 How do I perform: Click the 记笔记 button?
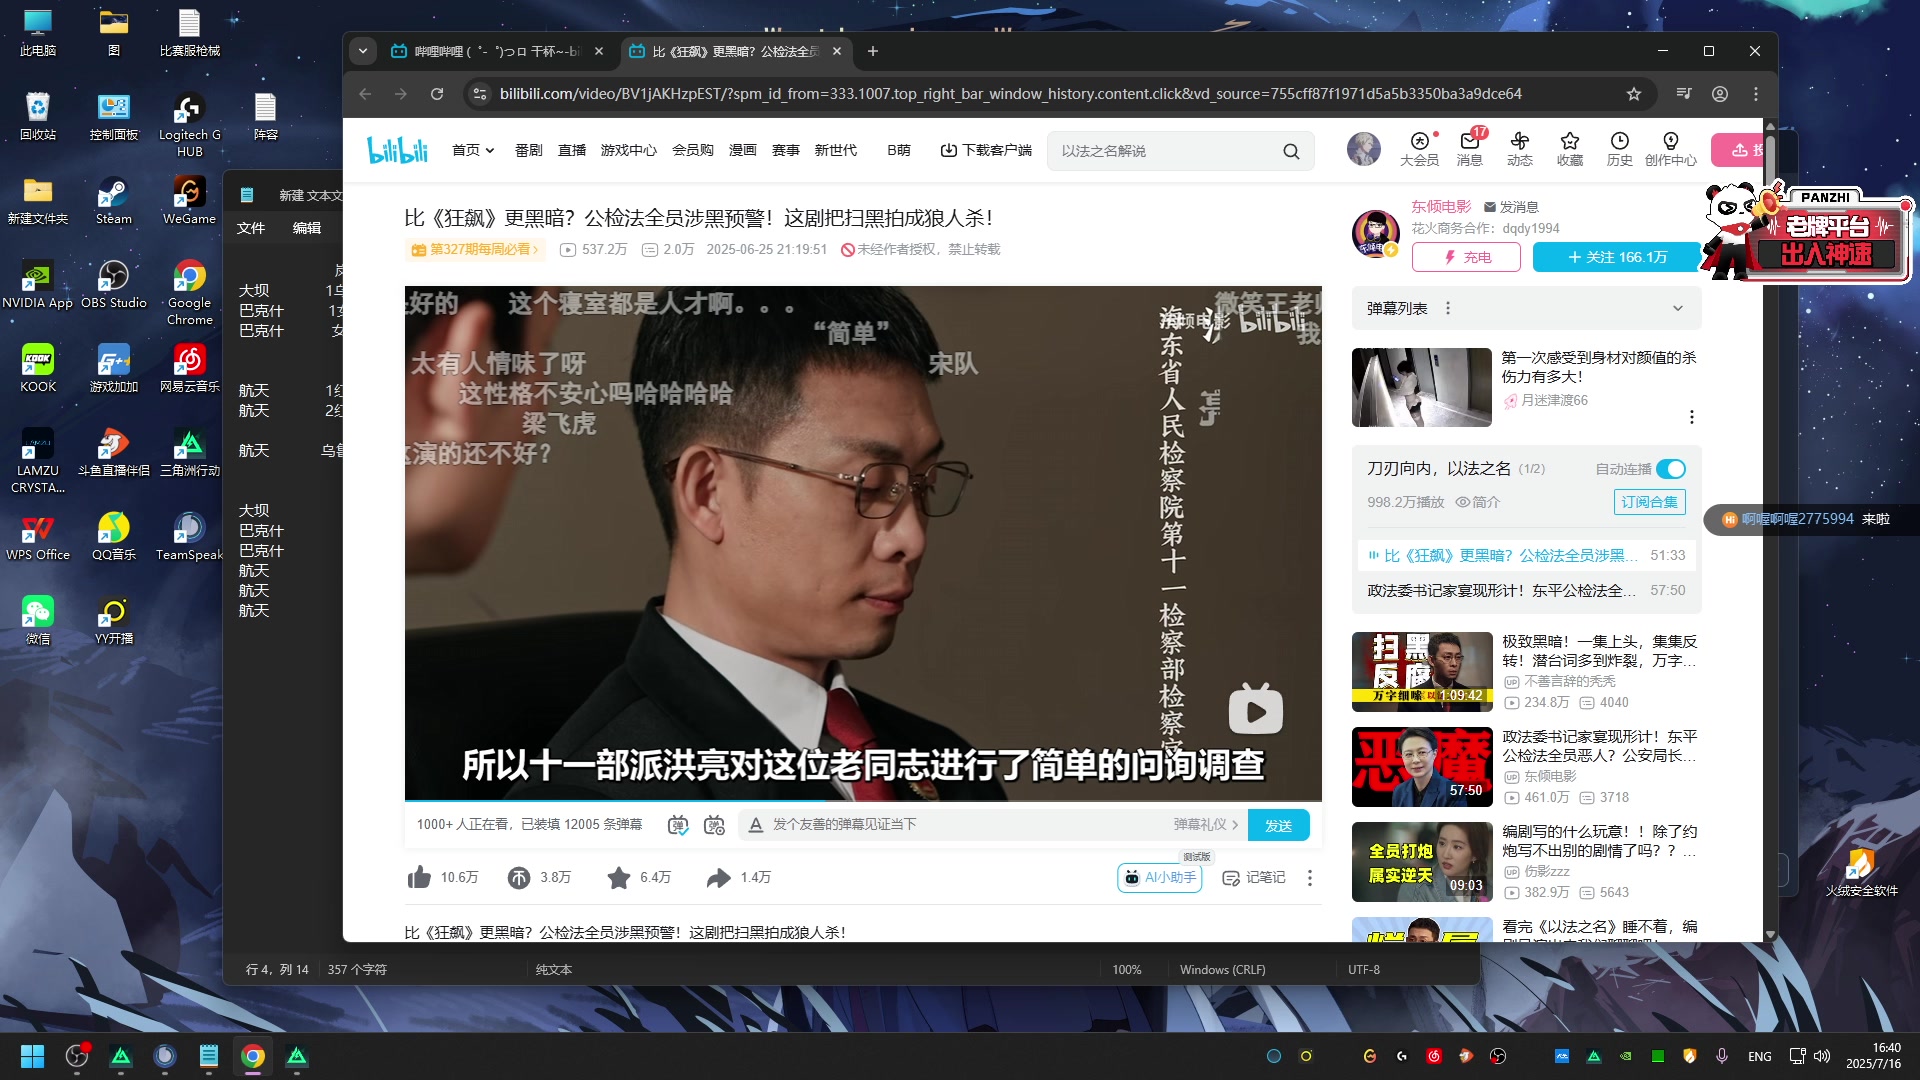pos(1254,877)
